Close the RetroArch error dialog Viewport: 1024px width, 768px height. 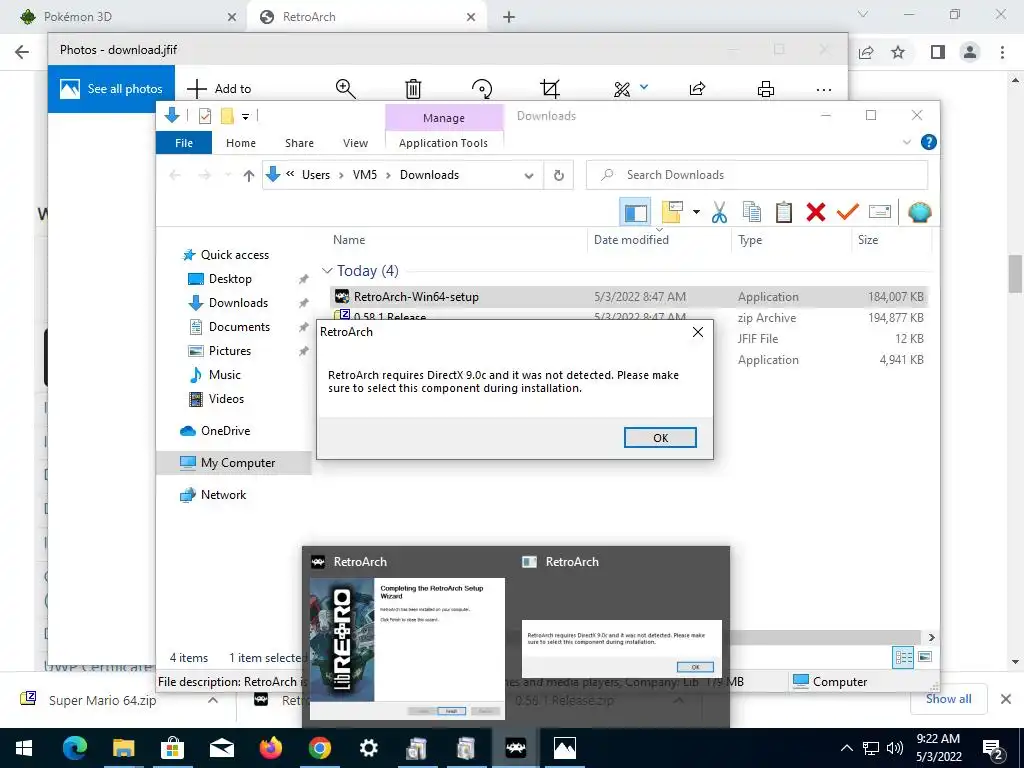[x=697, y=332]
